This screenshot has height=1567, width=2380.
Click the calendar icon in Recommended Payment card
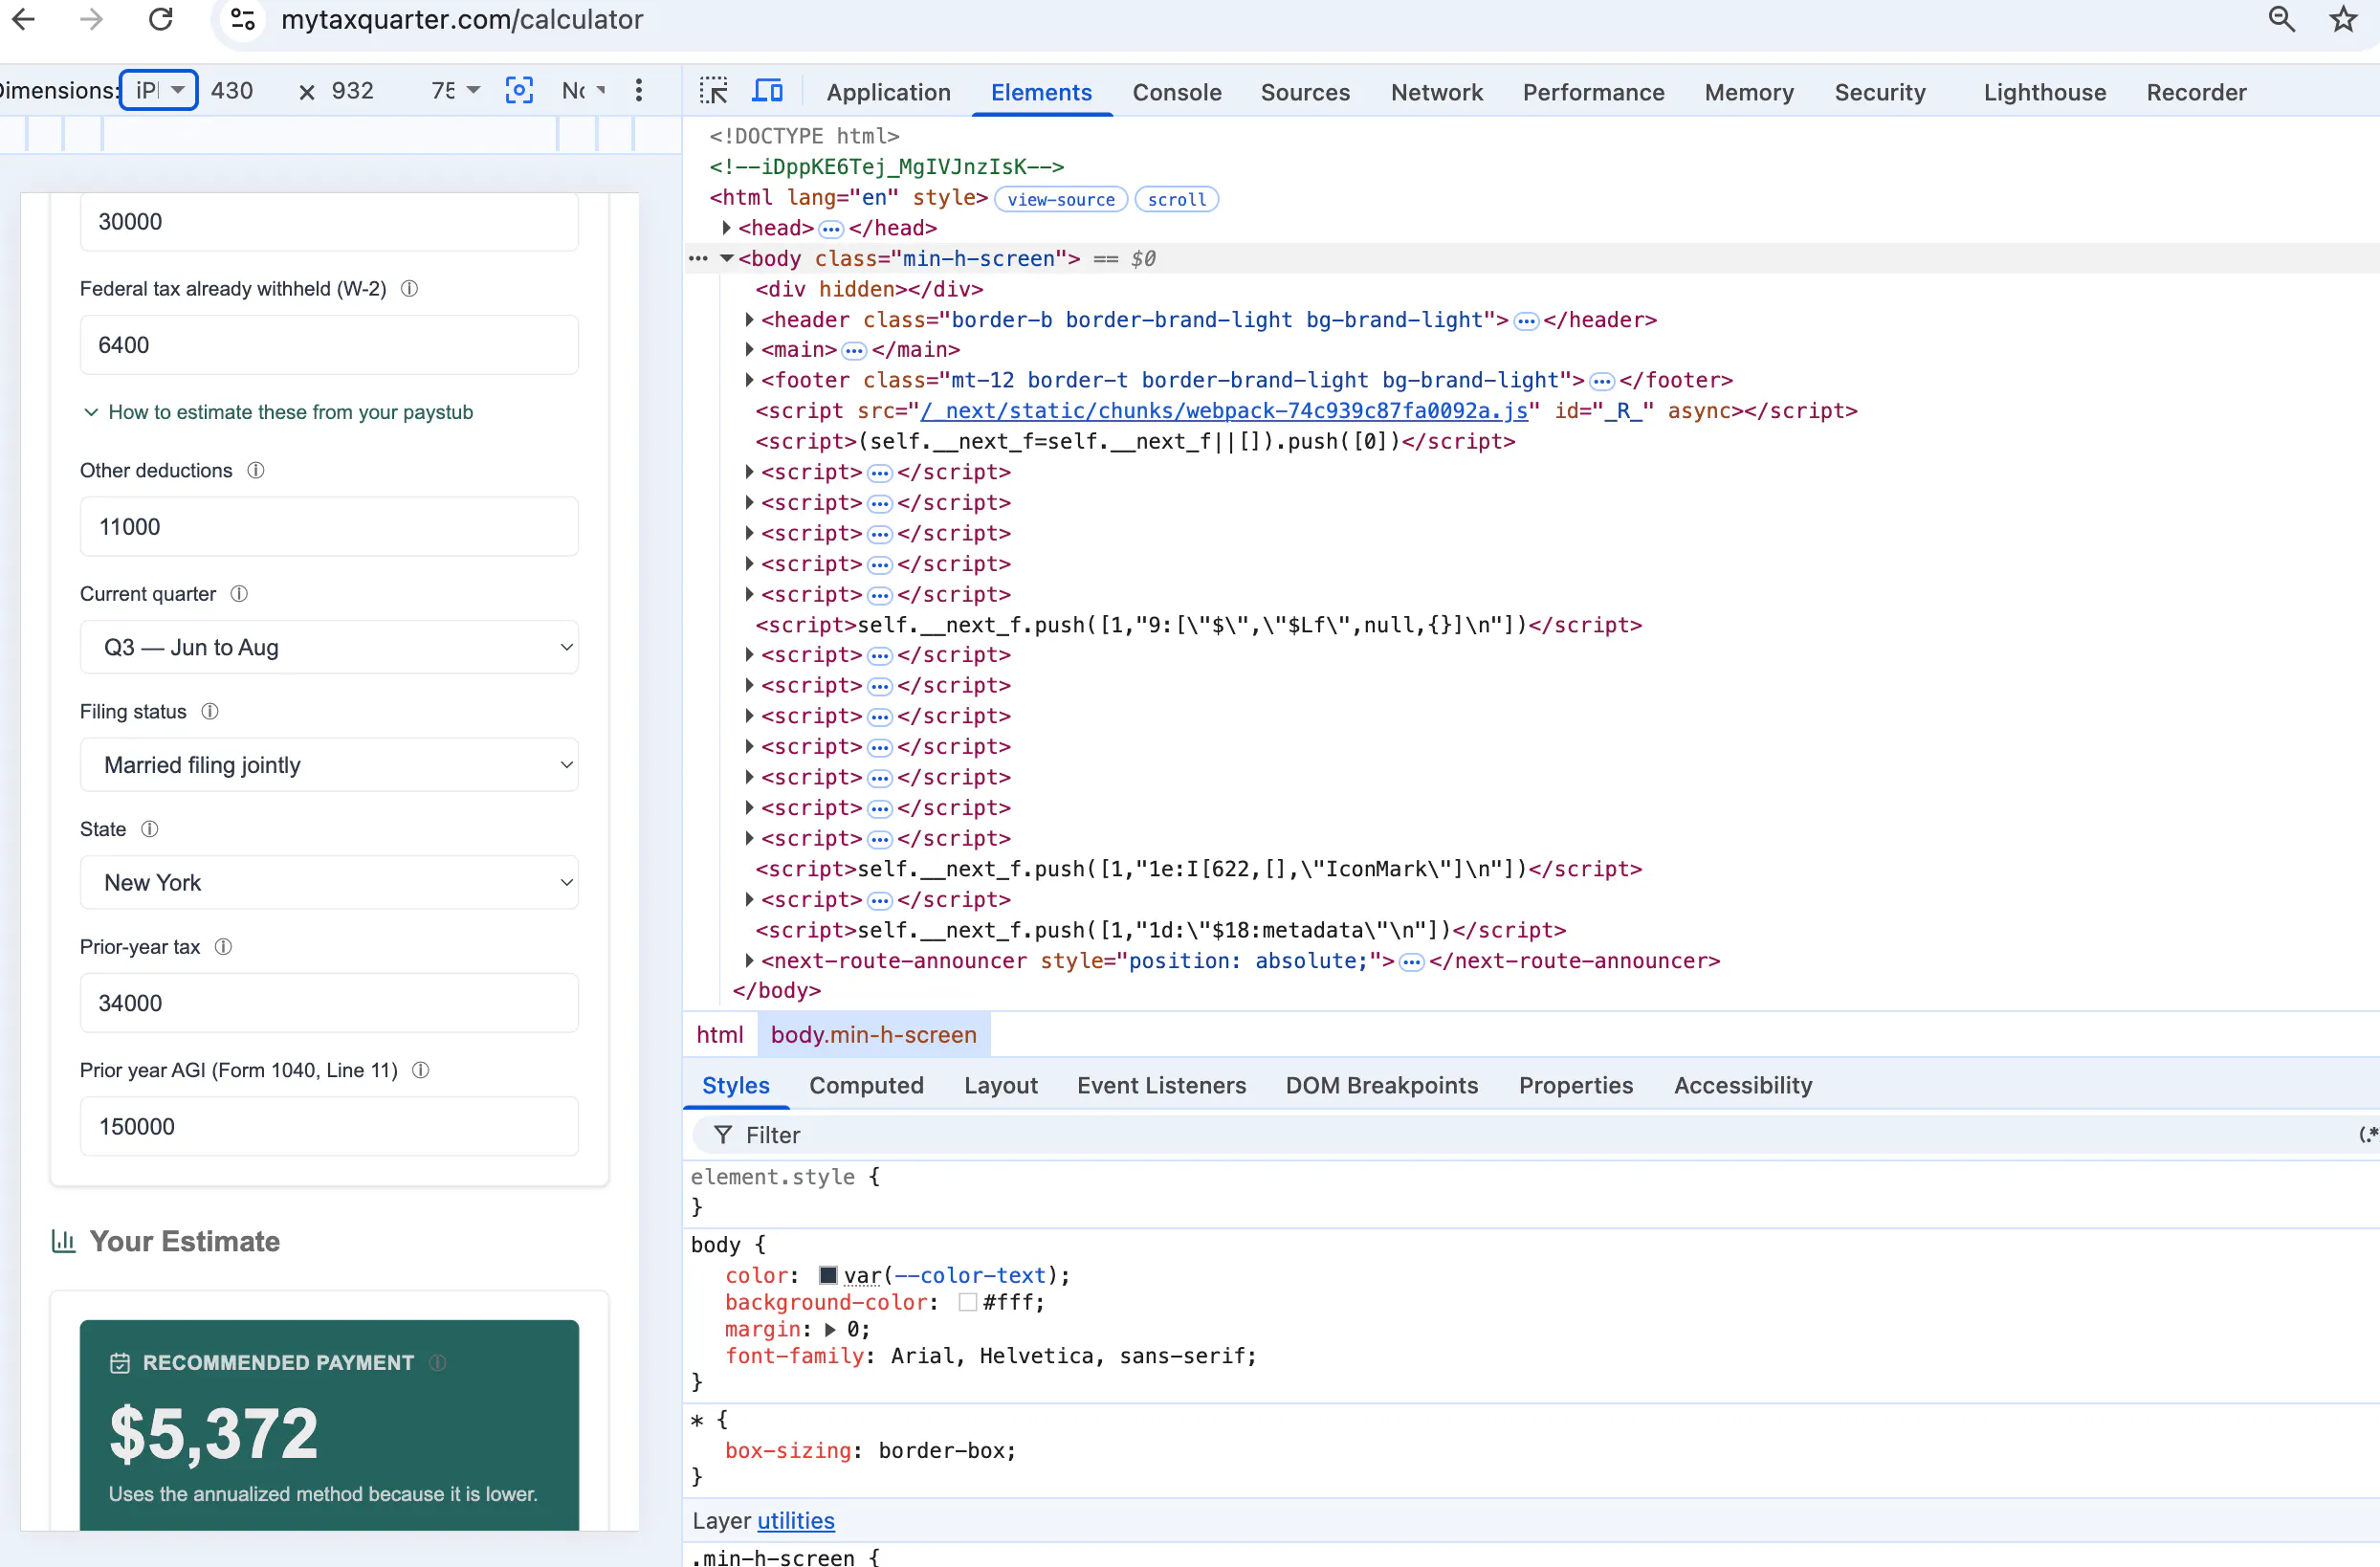point(120,1363)
